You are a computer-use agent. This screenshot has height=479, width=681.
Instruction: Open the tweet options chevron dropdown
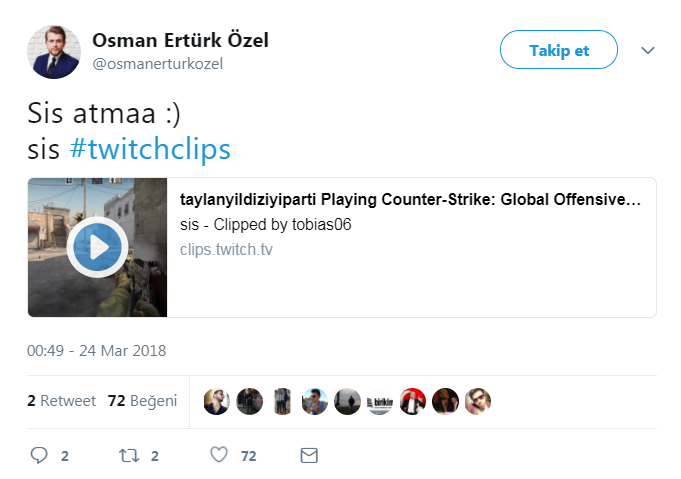(x=647, y=50)
